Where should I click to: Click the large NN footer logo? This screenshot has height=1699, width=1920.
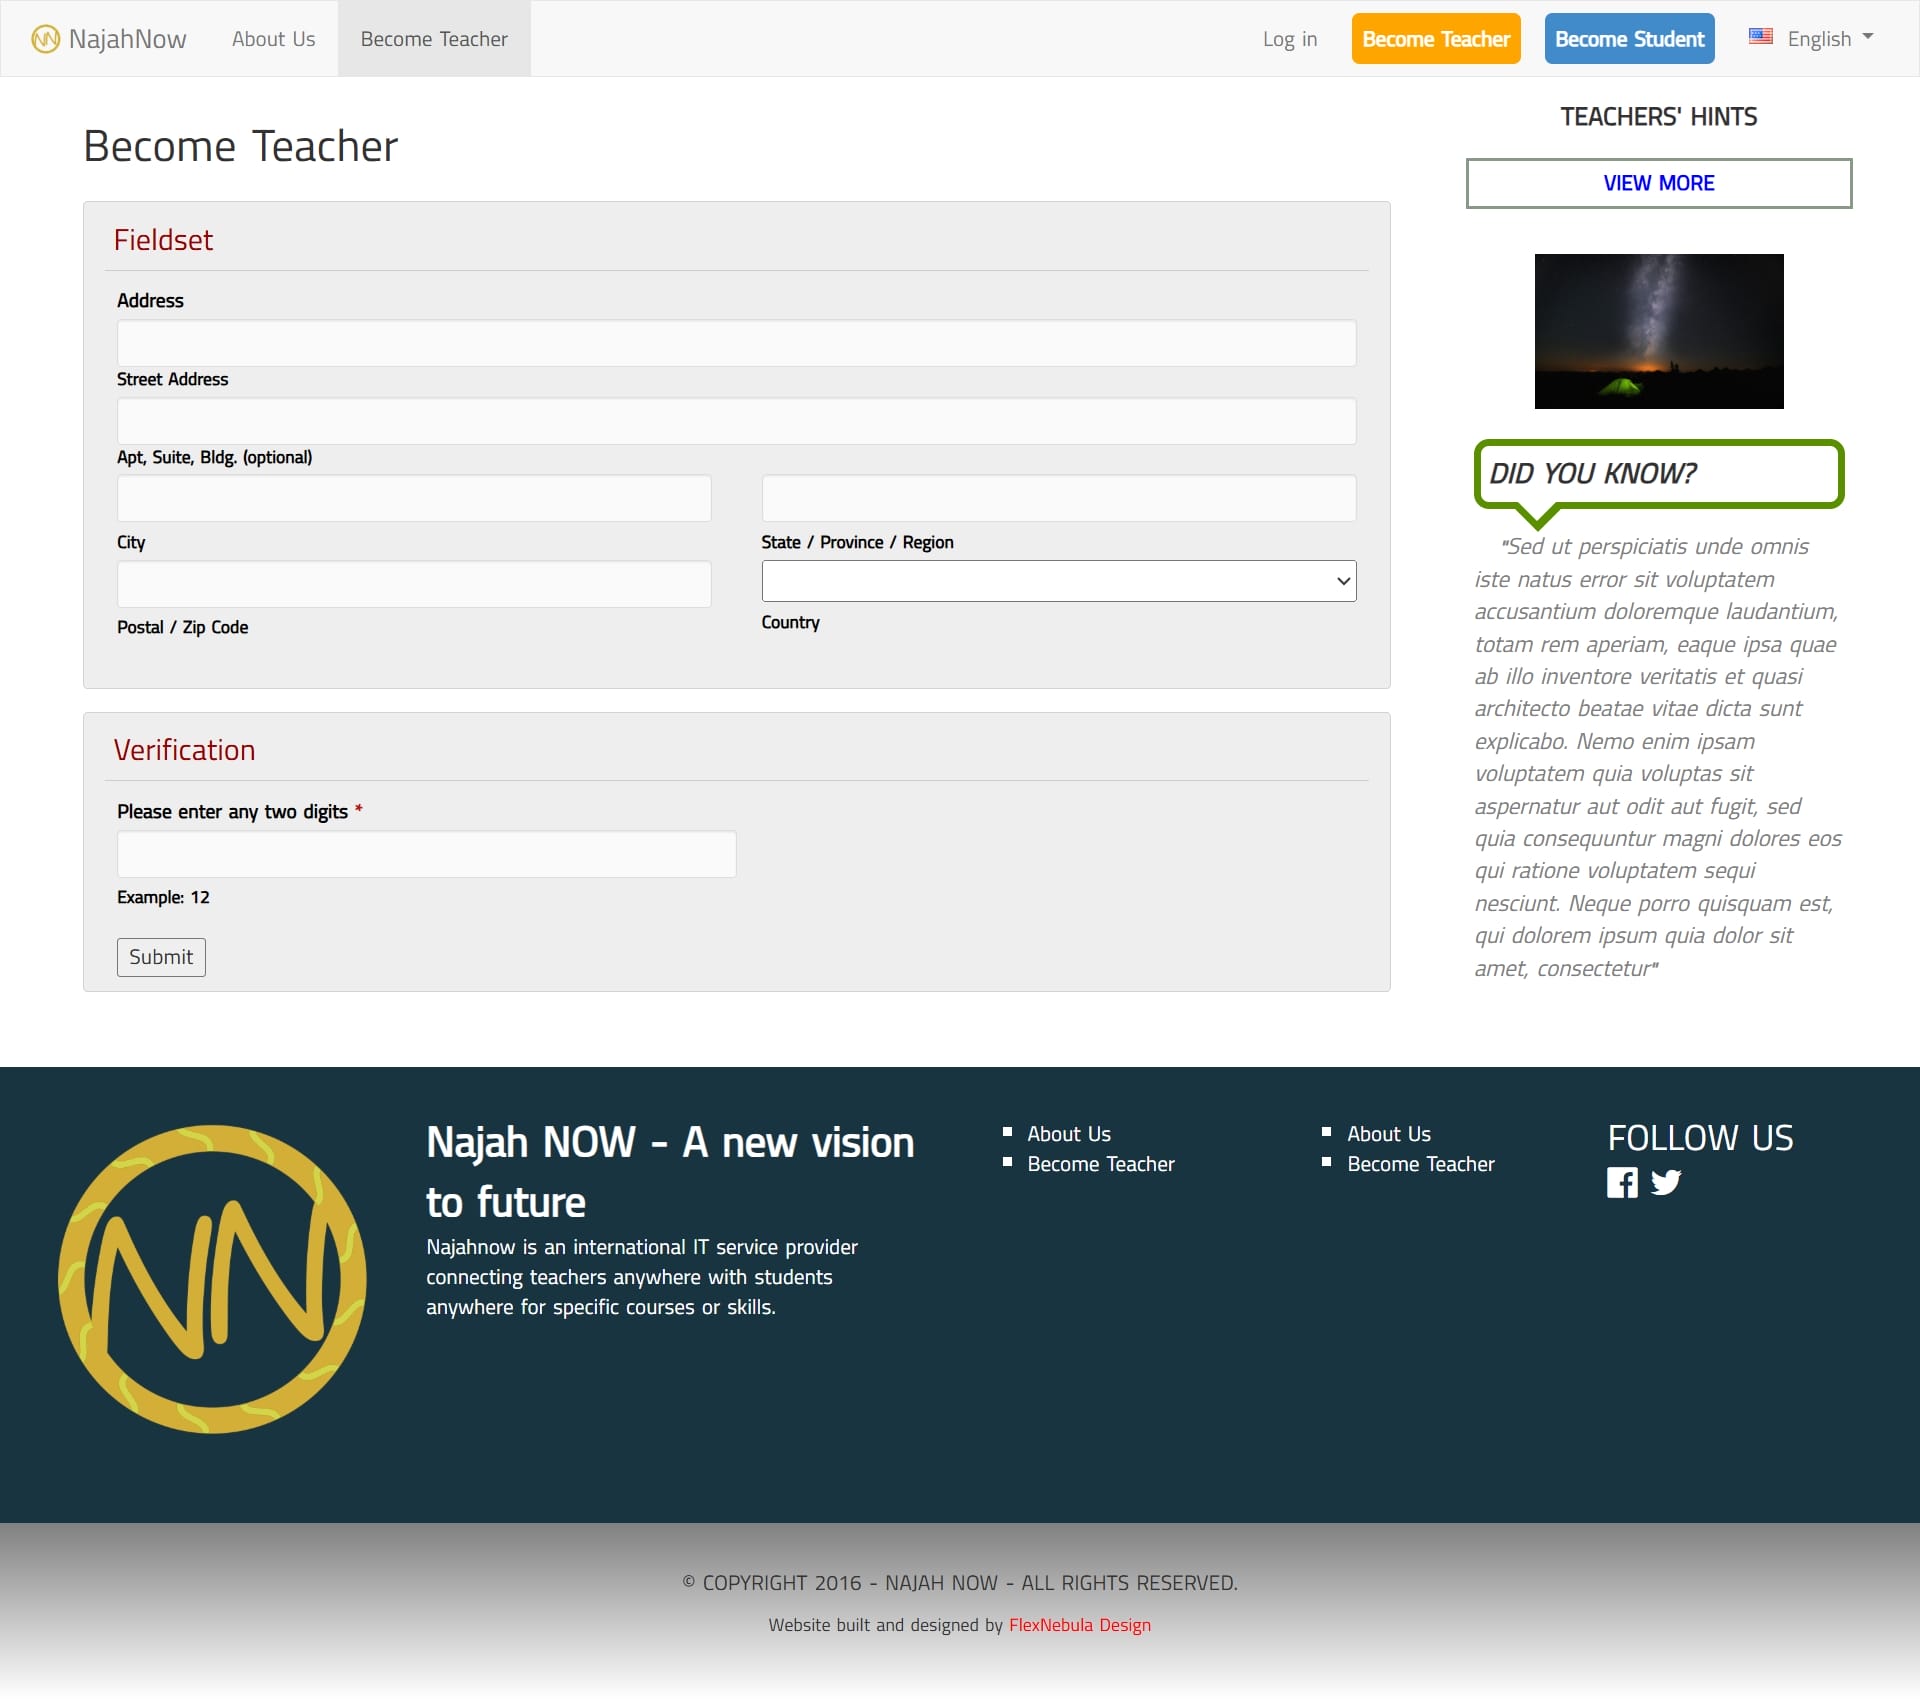[x=212, y=1279]
